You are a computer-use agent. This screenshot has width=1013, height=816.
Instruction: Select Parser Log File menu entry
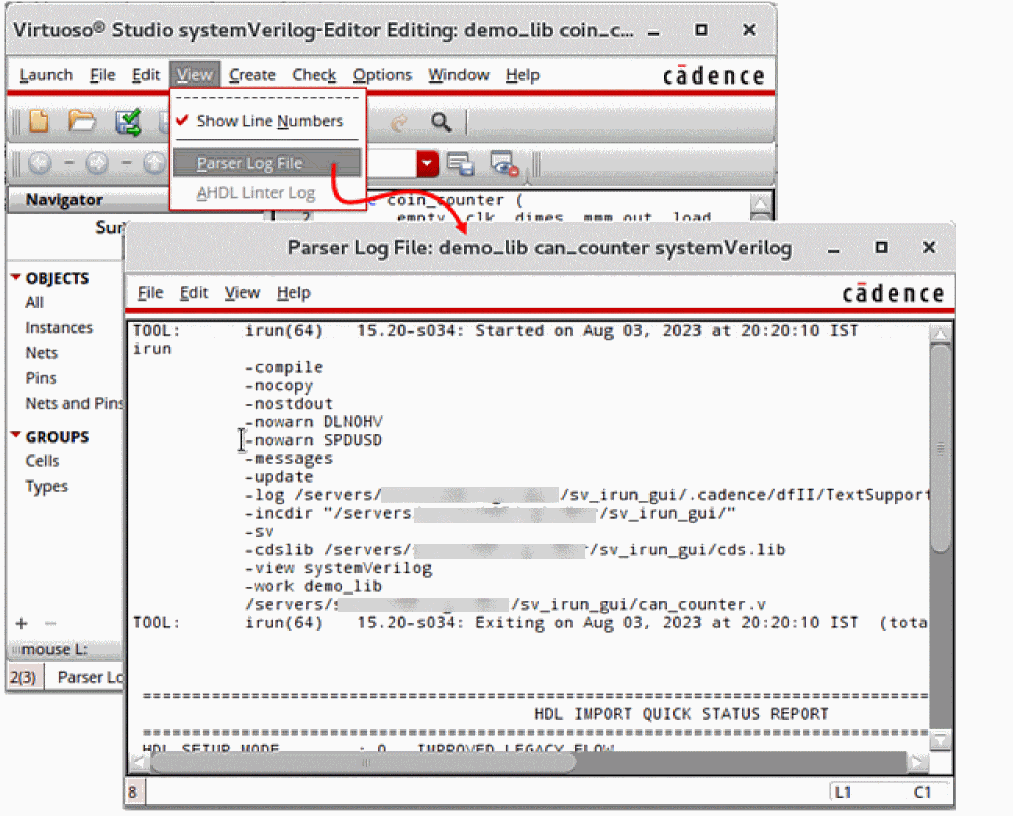coord(266,163)
